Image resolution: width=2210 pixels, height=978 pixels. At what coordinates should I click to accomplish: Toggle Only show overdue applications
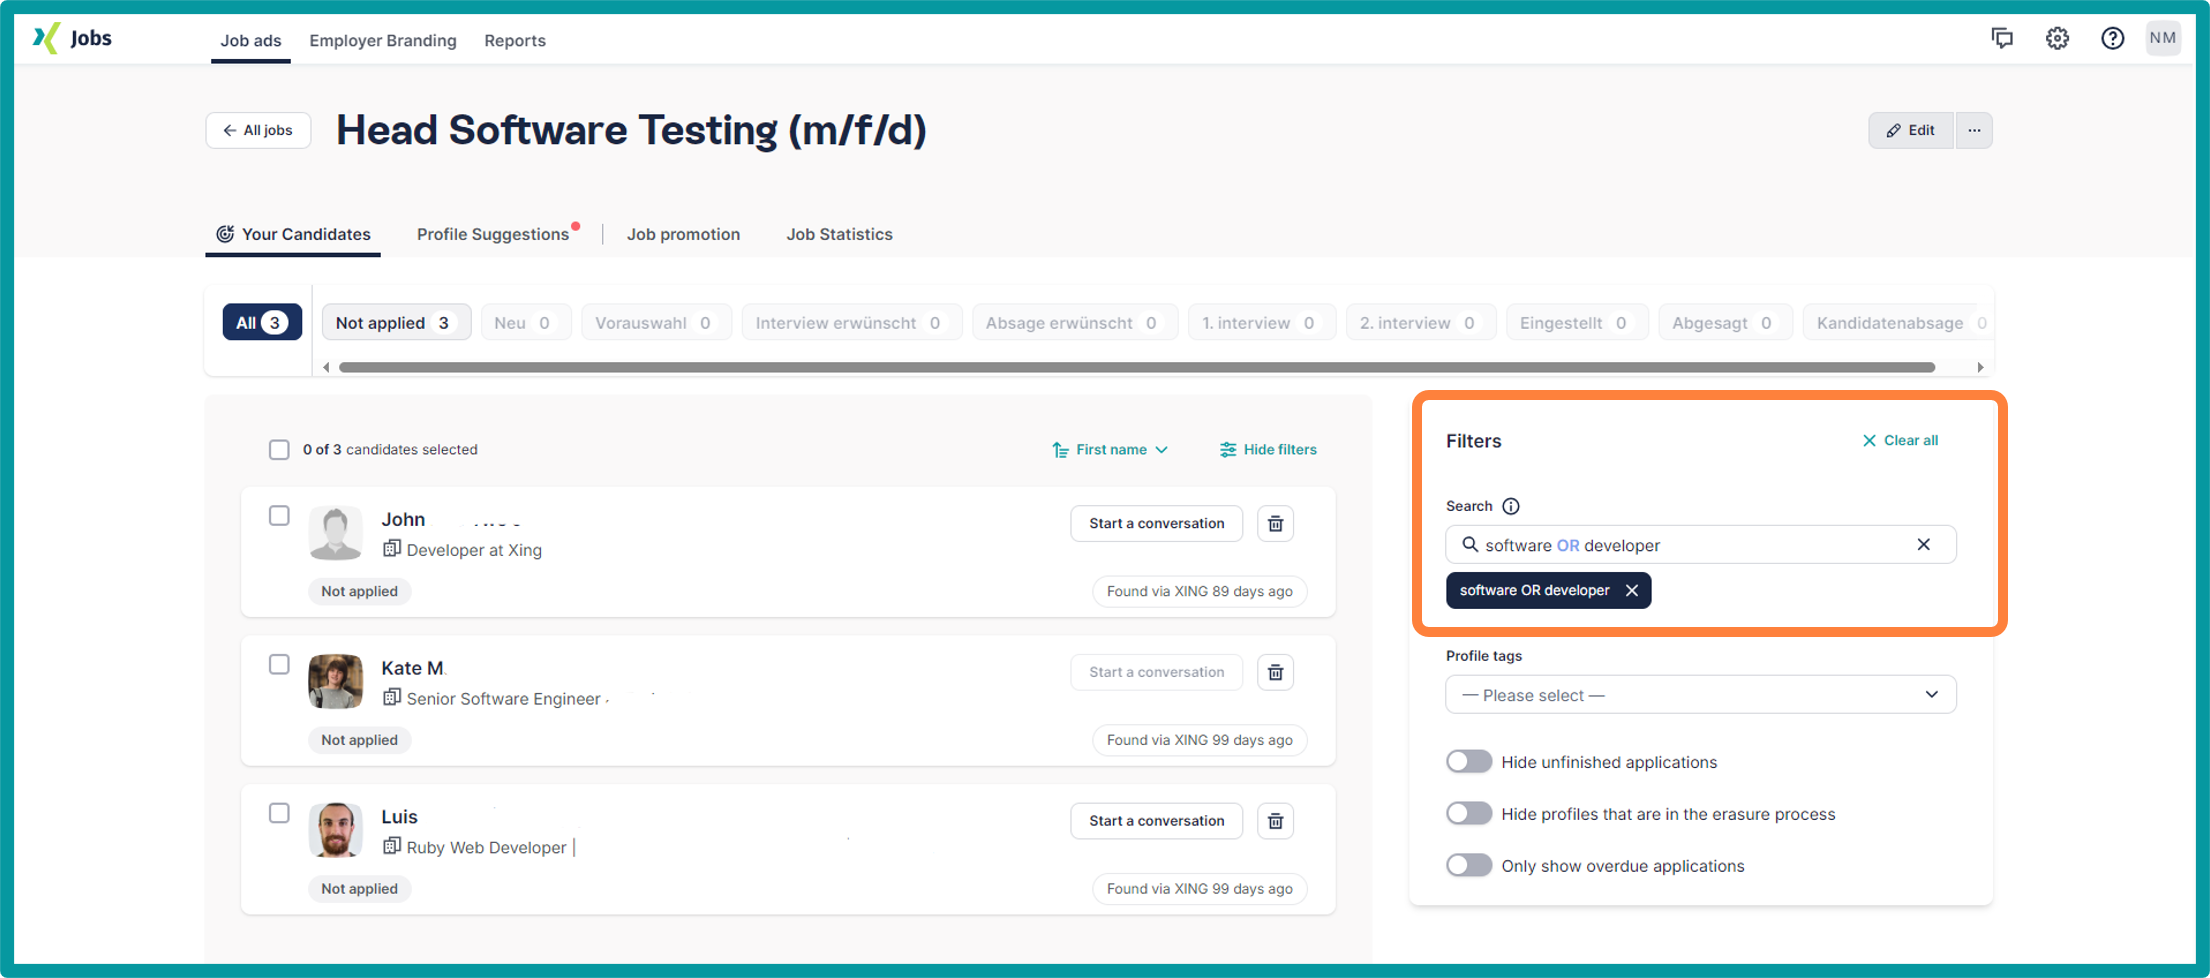[1468, 866]
